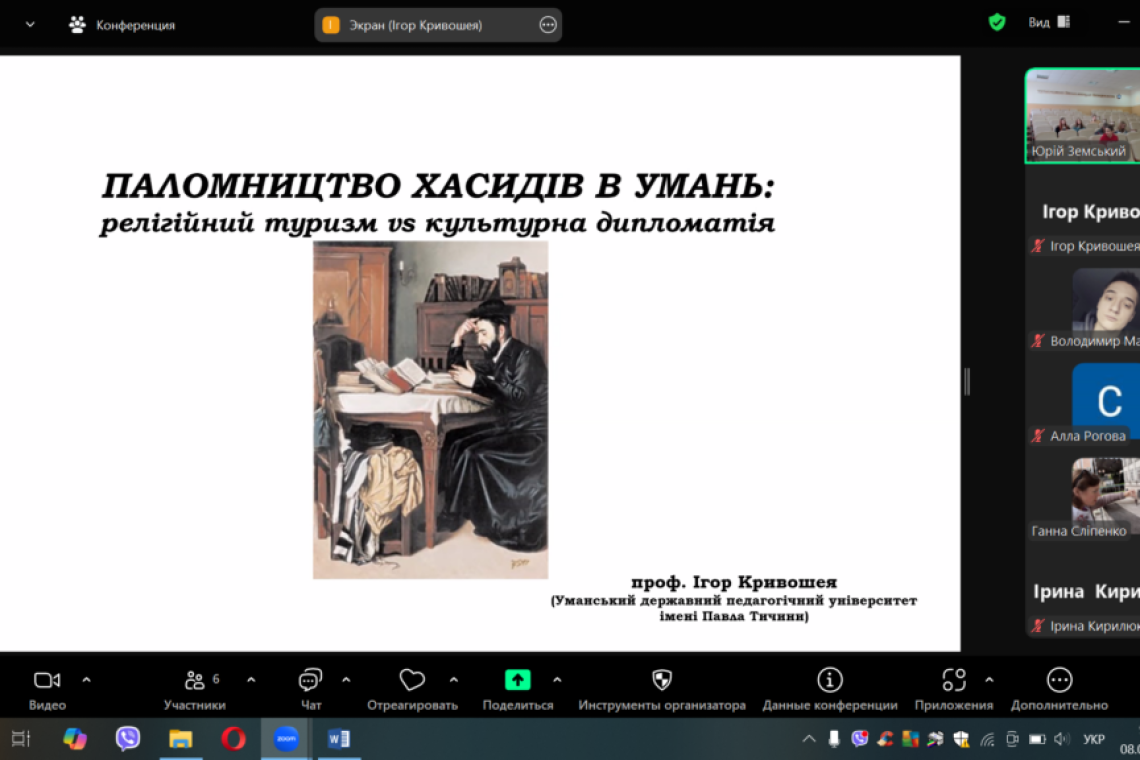Expand chat options chevron next to Чат

(x=346, y=680)
